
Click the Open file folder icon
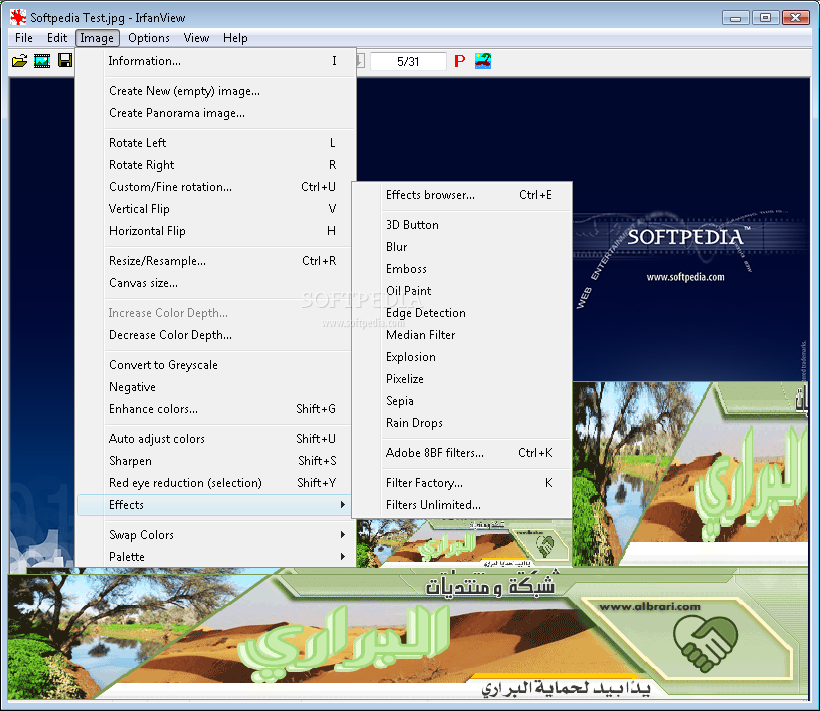(x=19, y=61)
